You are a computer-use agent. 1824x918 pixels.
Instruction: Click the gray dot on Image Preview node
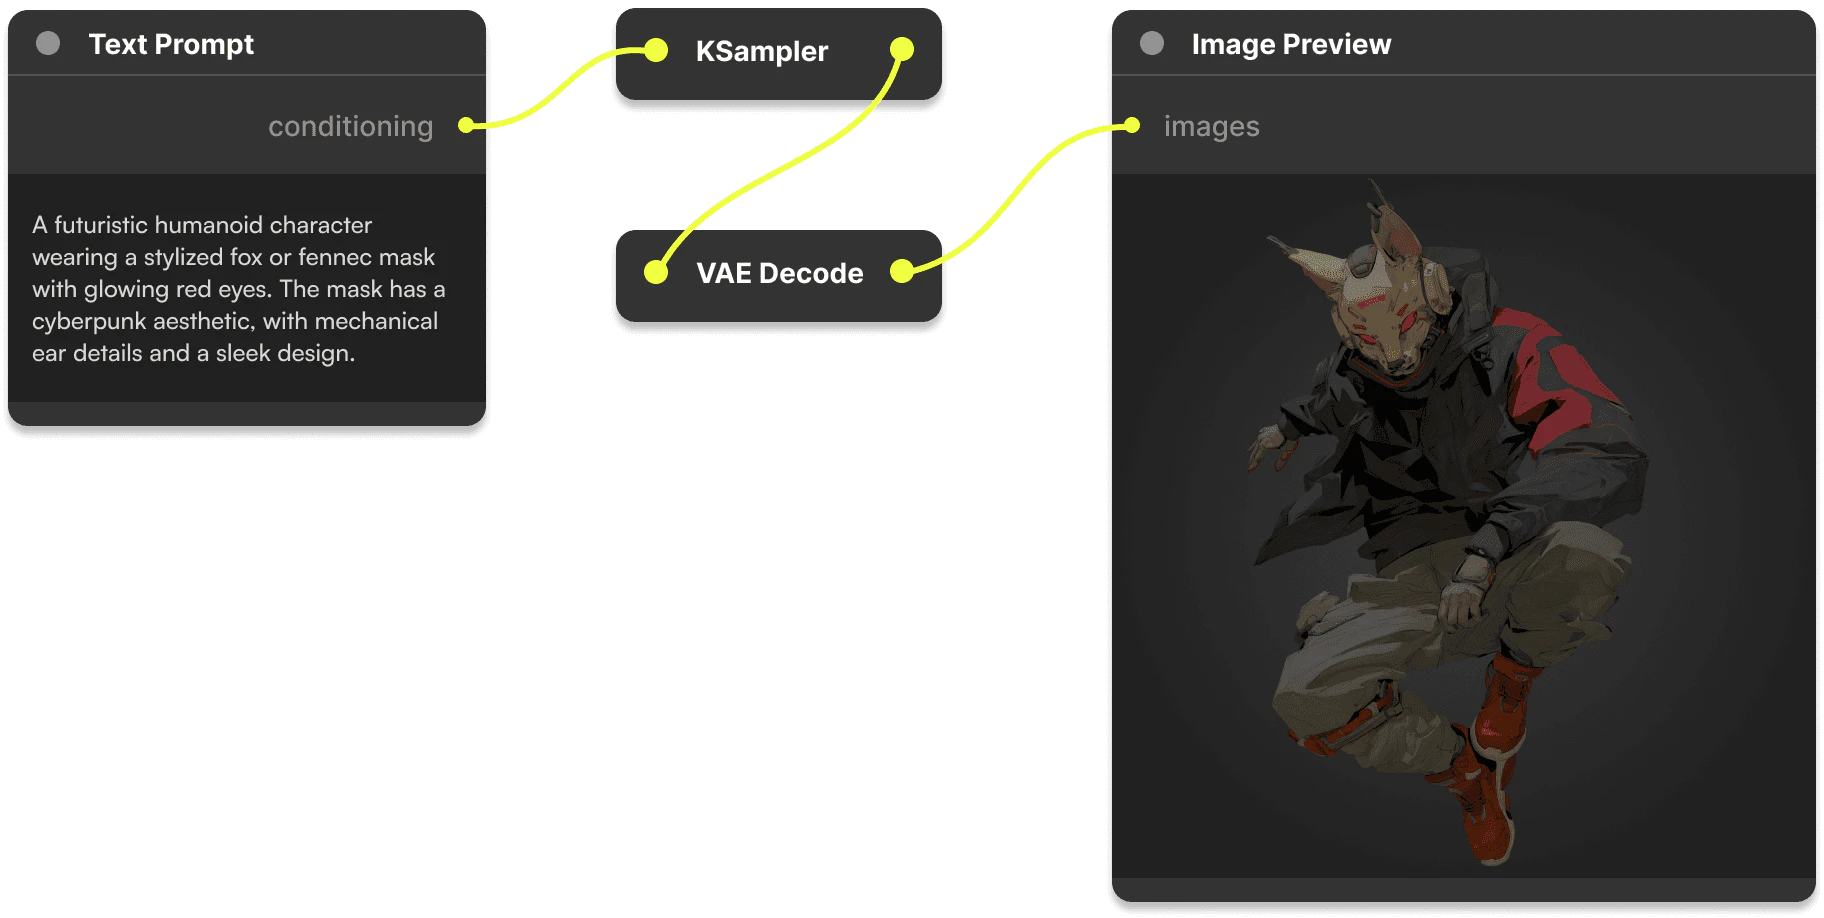tap(1152, 43)
